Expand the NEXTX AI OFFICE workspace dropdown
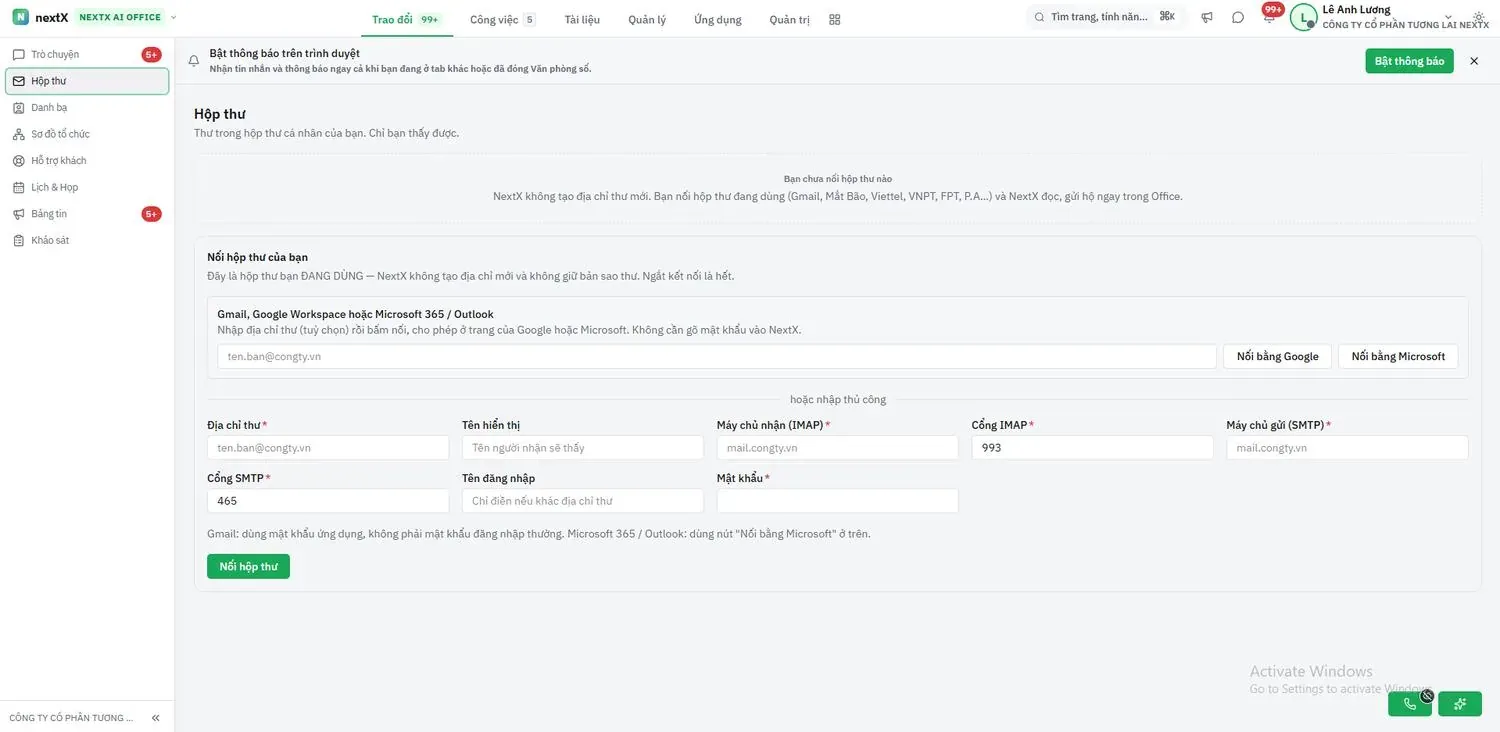The image size is (1500, 732). (174, 17)
